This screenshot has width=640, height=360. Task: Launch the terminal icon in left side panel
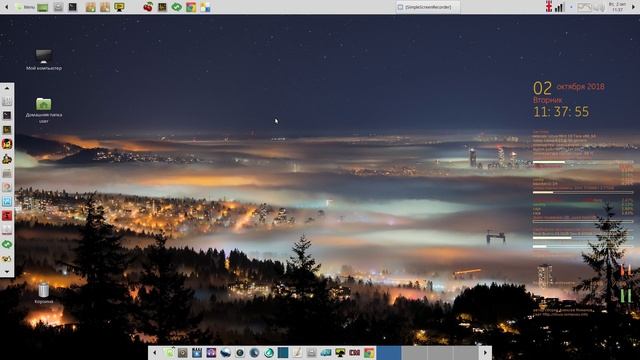tap(7, 116)
